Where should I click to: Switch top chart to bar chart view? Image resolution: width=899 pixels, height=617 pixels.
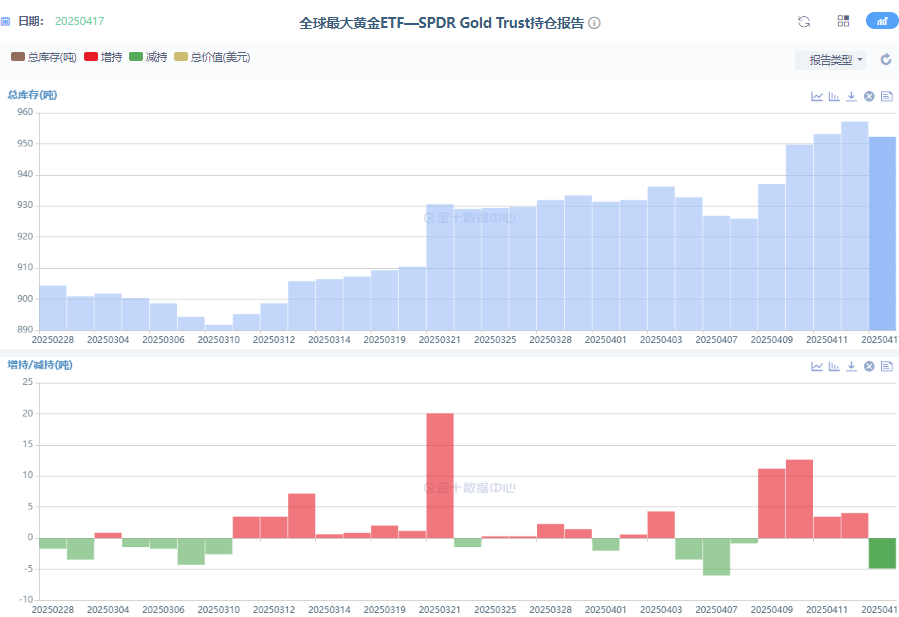[834, 96]
